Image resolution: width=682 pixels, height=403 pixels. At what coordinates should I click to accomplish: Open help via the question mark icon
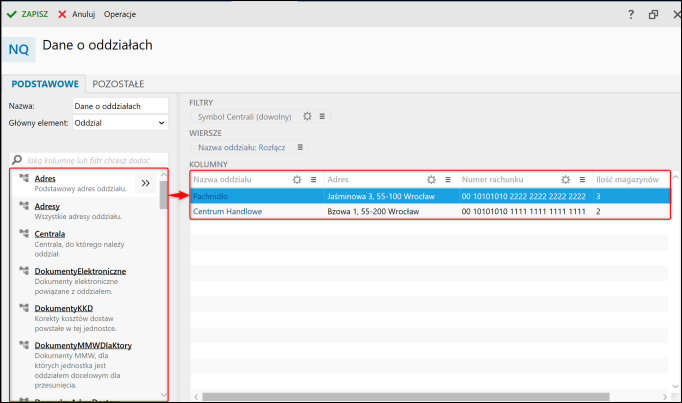coord(631,14)
